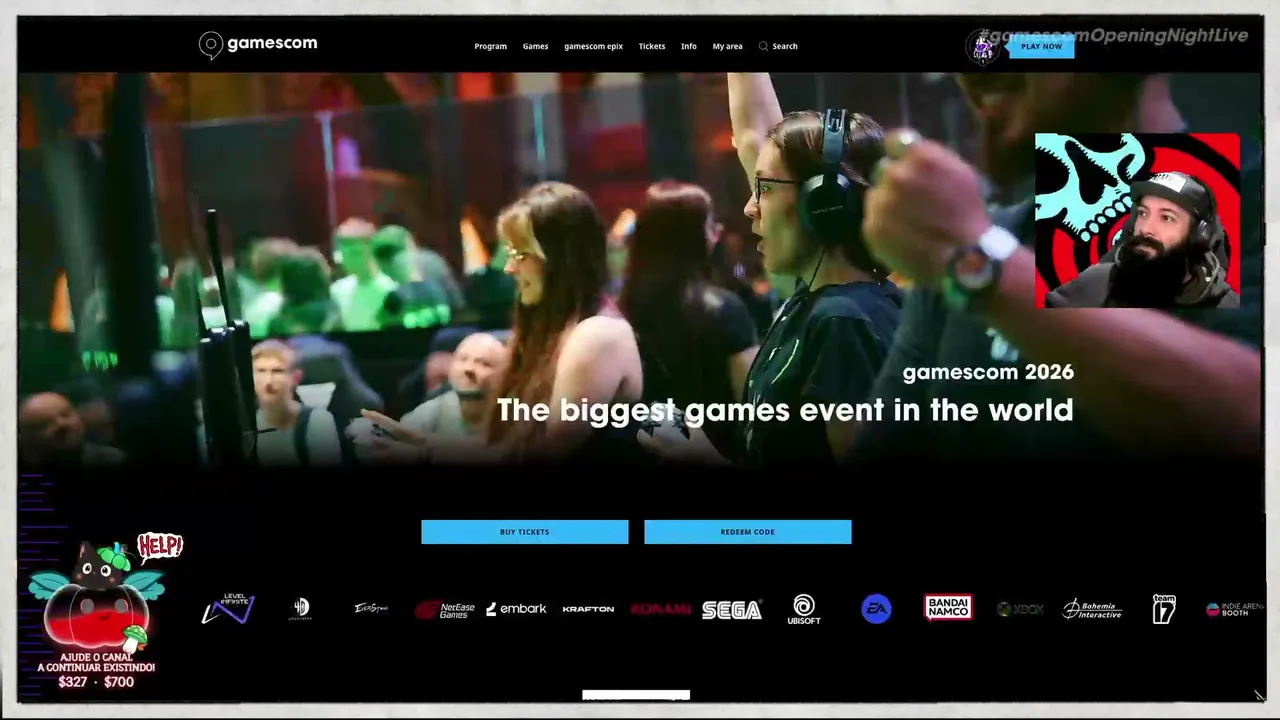Click the gamescom logo in the header
Image resolution: width=1280 pixels, height=720 pixels.
[x=258, y=45]
